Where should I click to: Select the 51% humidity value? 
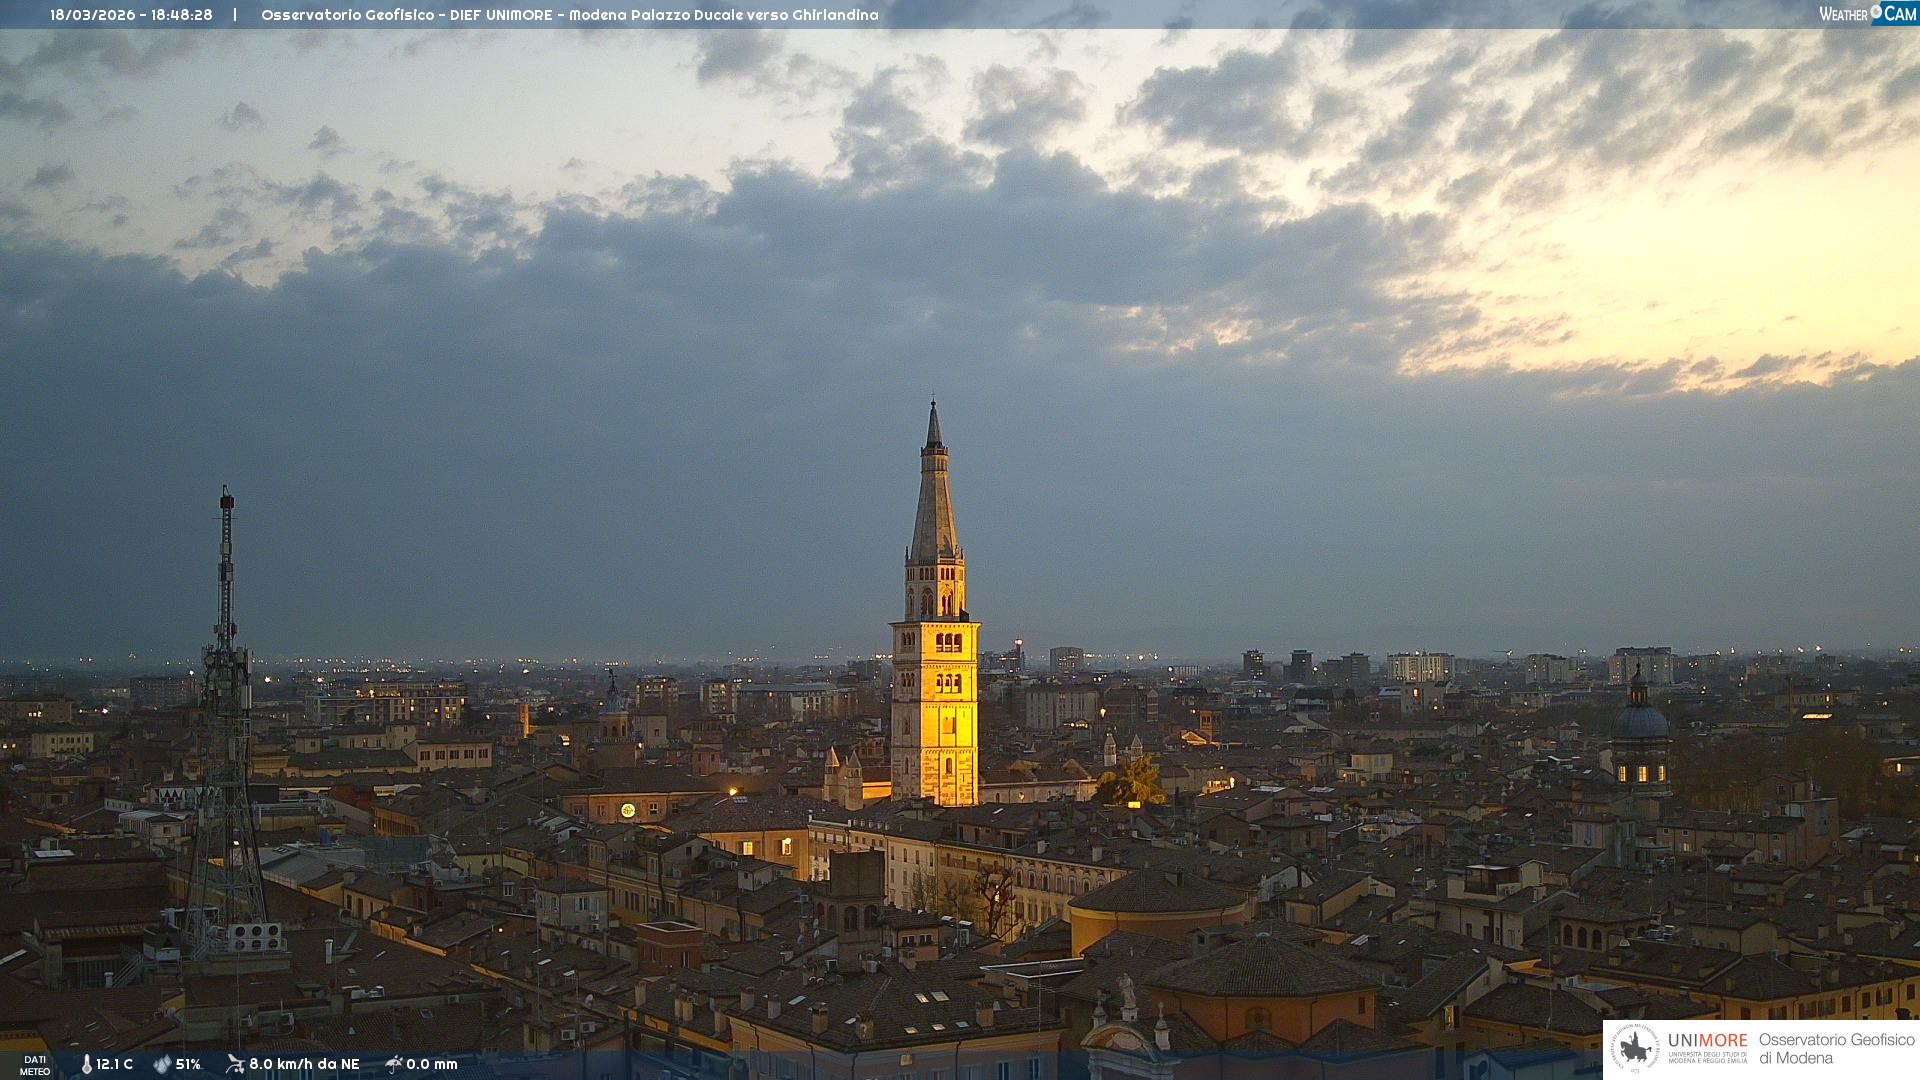[188, 1064]
